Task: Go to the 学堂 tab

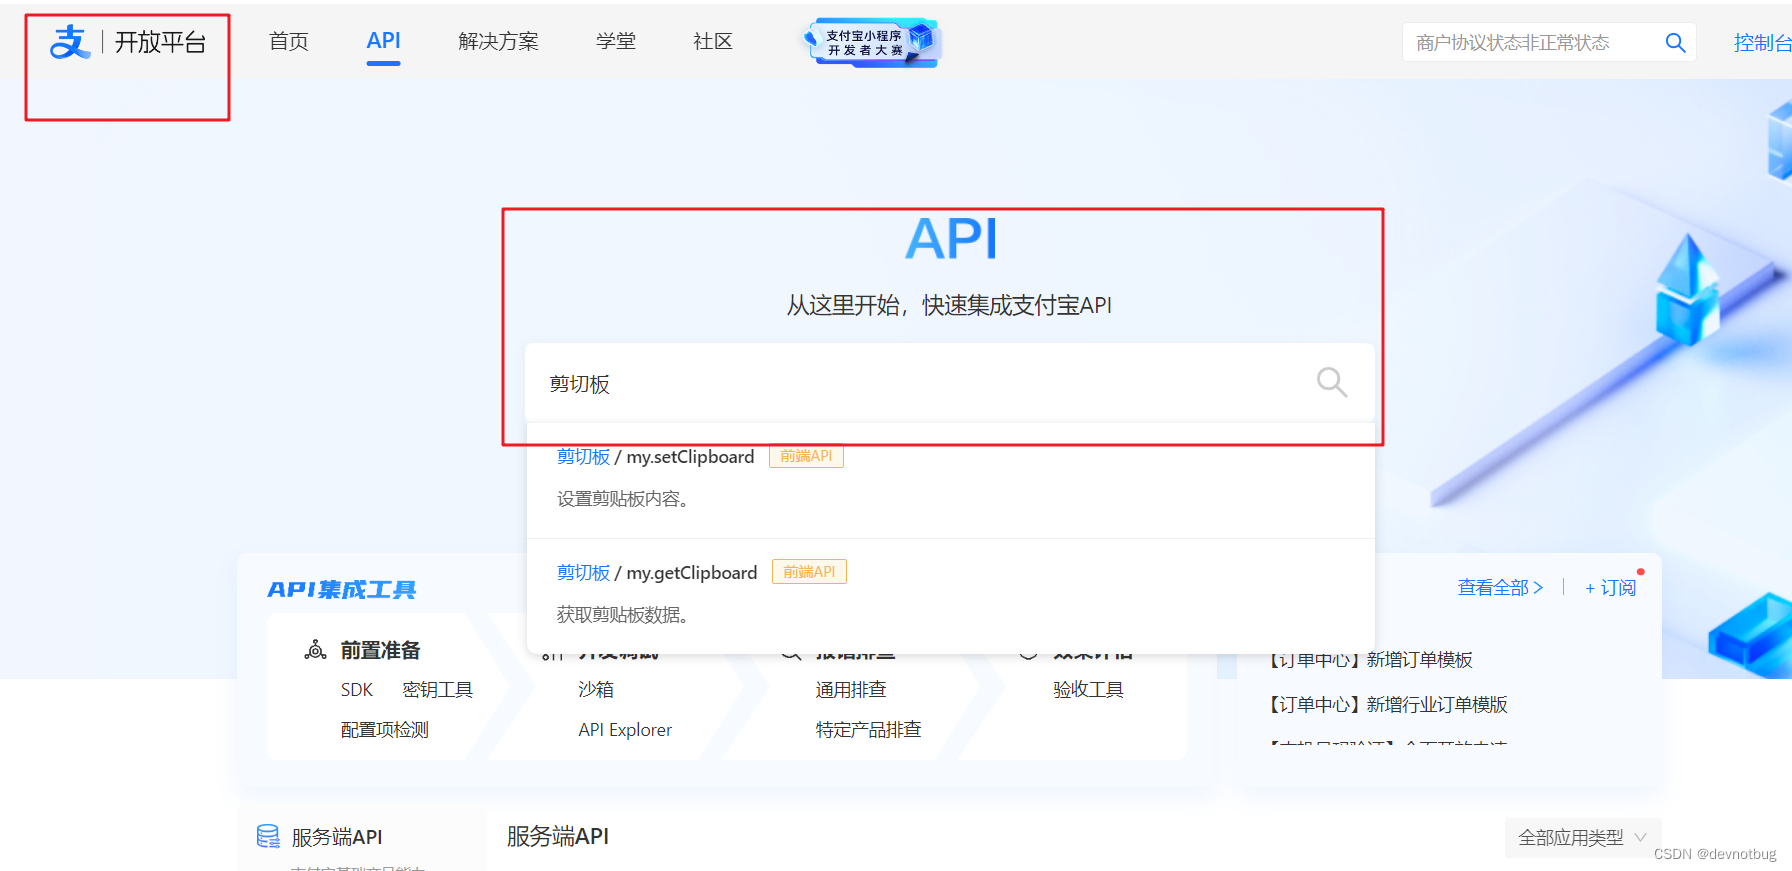Action: [615, 41]
